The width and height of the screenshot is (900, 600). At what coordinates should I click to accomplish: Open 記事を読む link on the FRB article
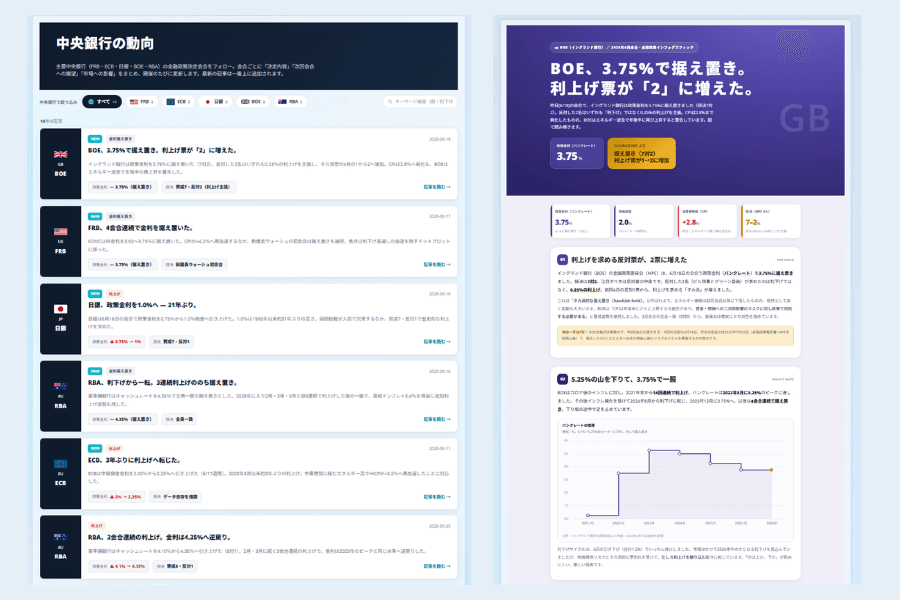coord(437,264)
